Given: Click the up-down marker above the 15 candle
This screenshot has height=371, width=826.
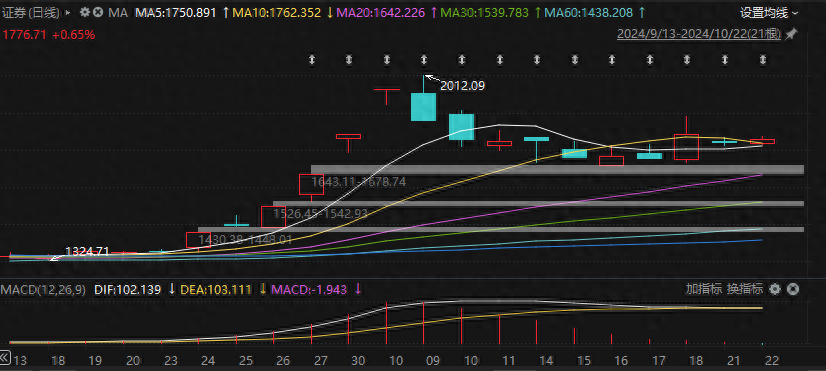Looking at the screenshot, I should coord(574,60).
